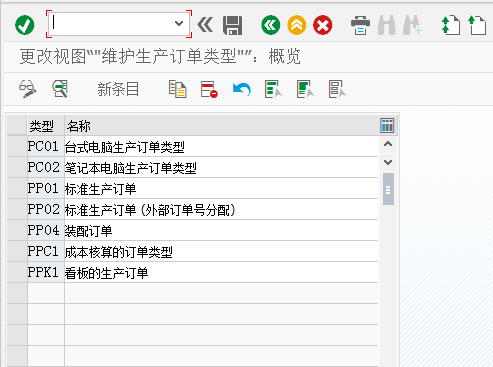This screenshot has height=367, width=493.
Task: Save with the floppy disk icon
Action: coord(233,25)
